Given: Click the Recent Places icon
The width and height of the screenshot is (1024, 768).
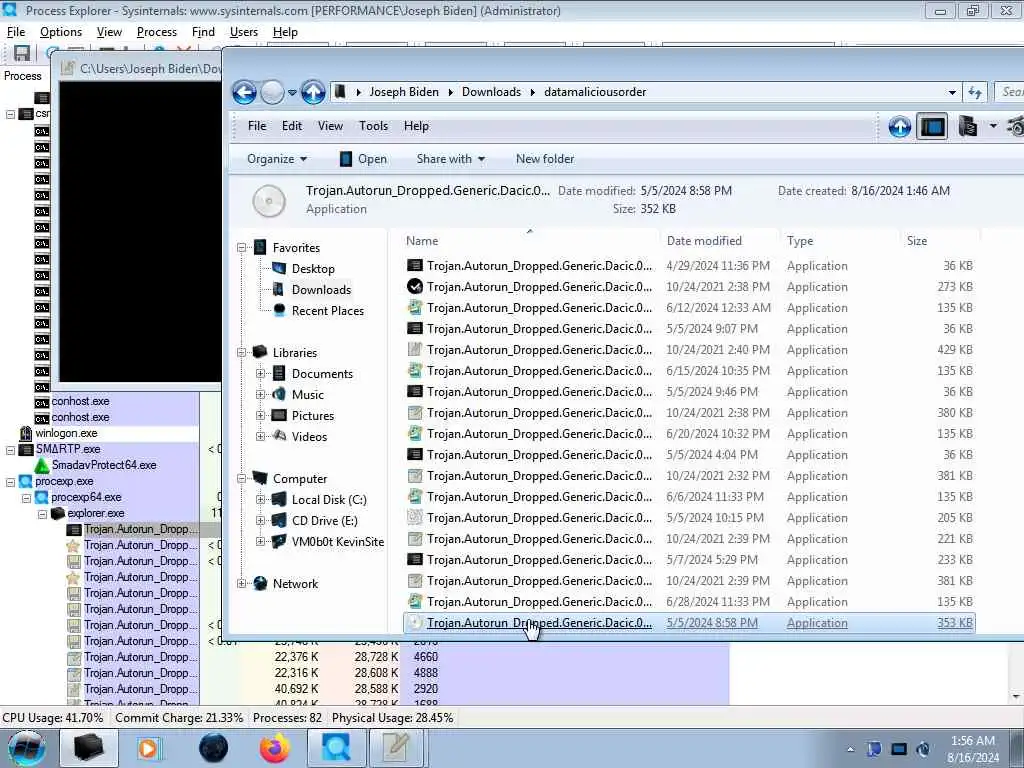Looking at the screenshot, I should click(x=280, y=310).
